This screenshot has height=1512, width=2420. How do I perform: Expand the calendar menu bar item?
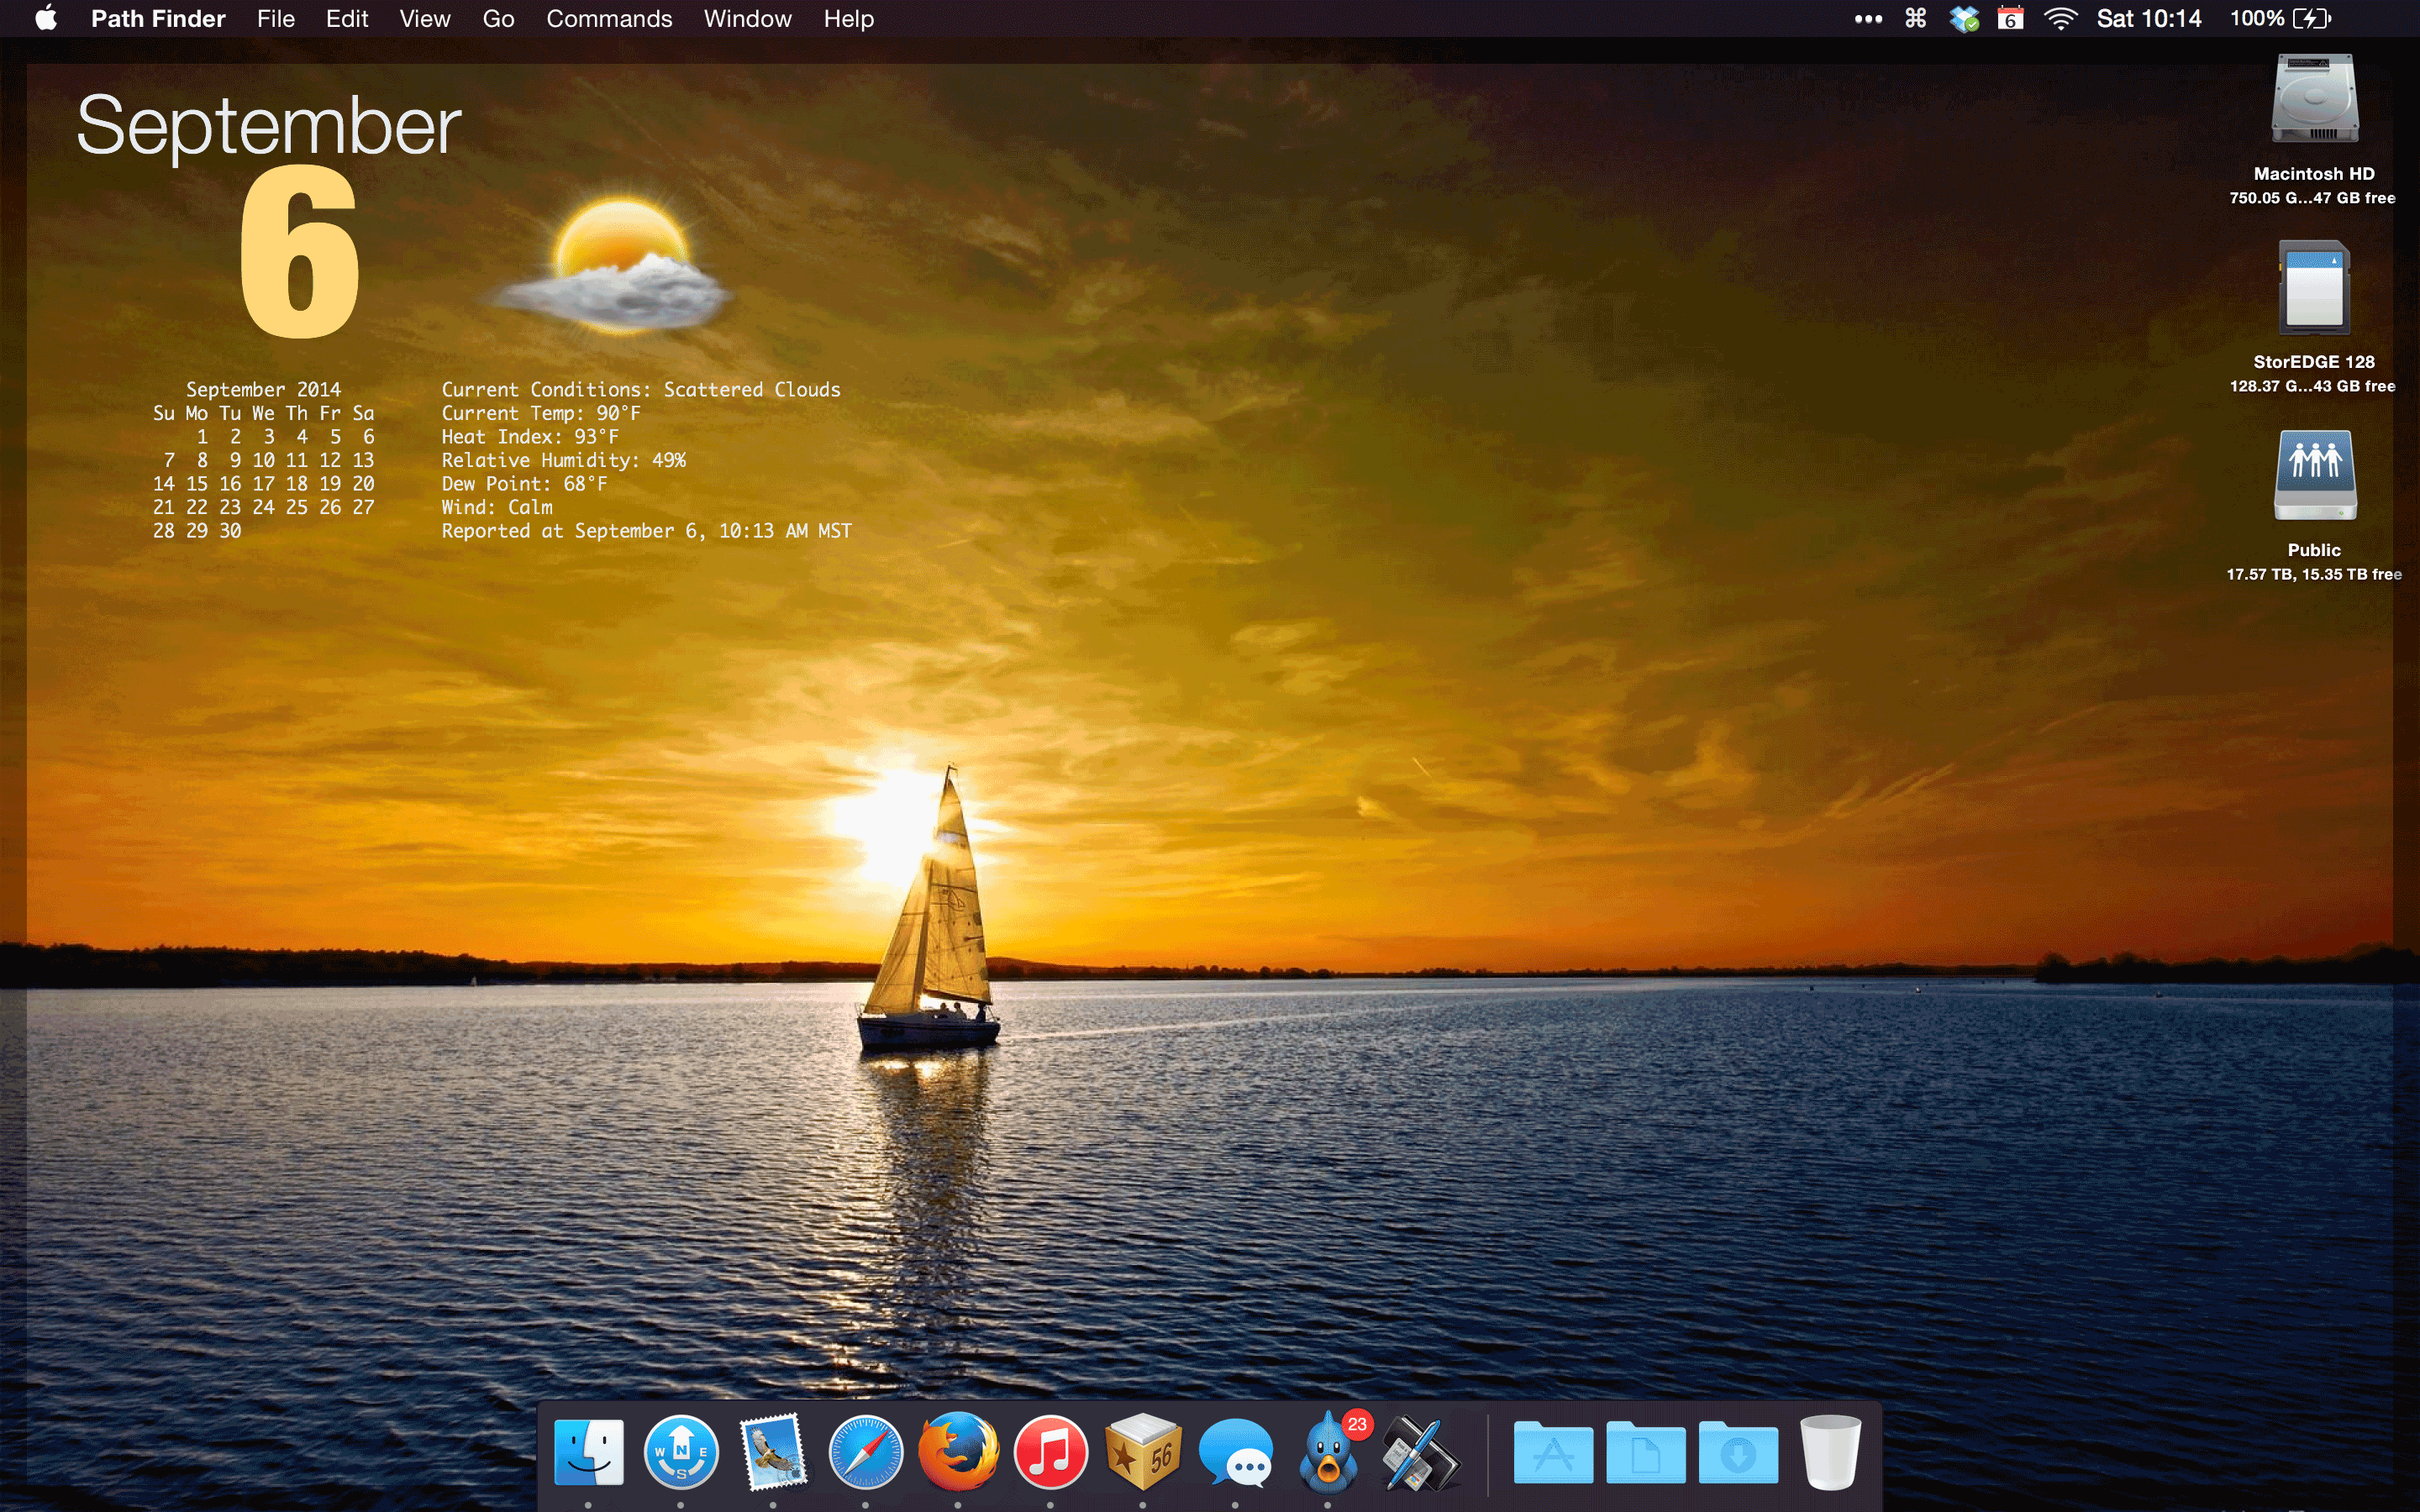coord(2010,19)
